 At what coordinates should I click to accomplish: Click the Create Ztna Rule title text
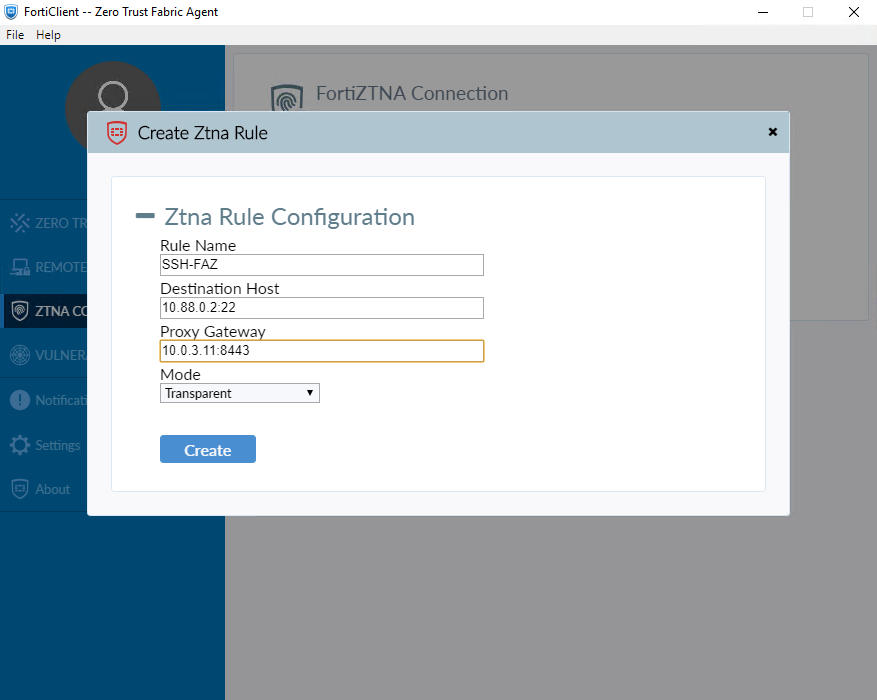point(202,133)
